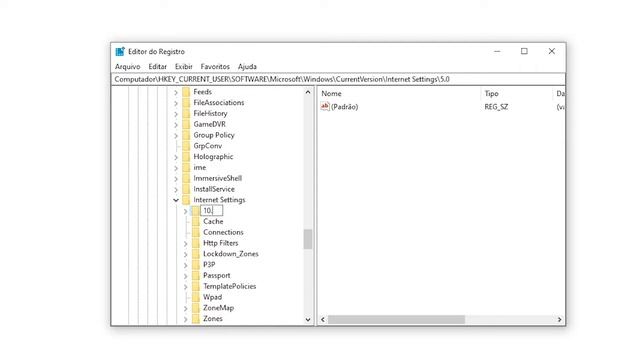Select the (Padrão) value name
640x360 pixels.
point(344,107)
